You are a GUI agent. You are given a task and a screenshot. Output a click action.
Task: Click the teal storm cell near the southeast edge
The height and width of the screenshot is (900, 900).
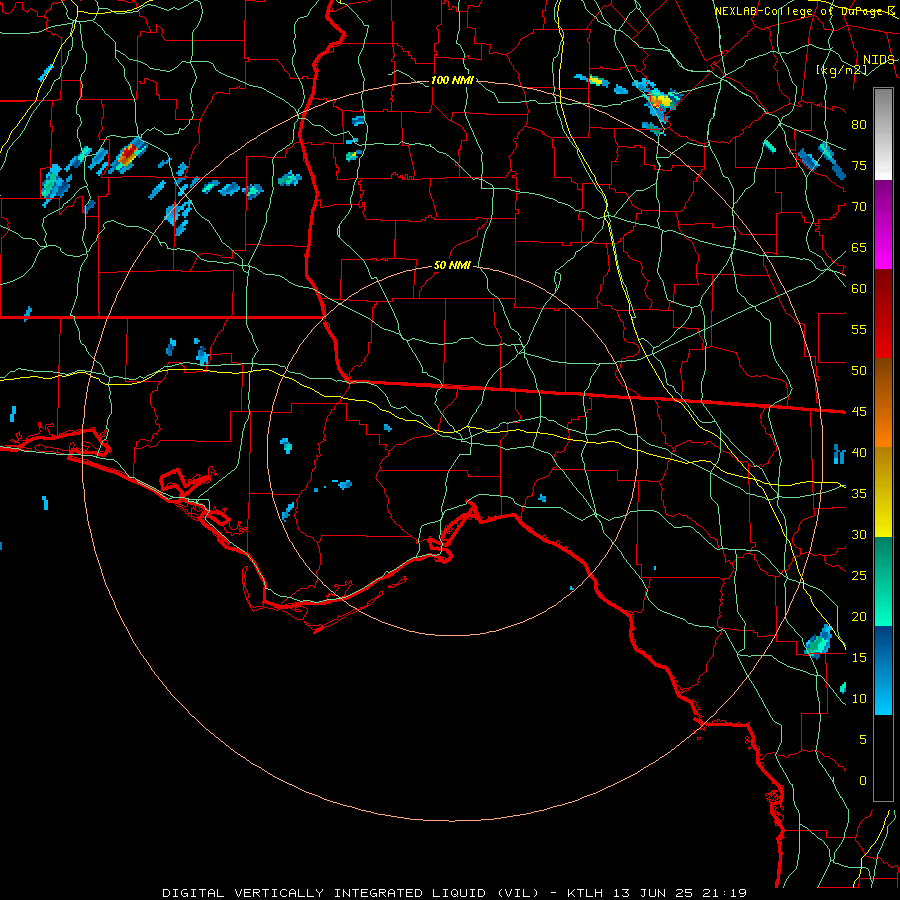coord(818,642)
